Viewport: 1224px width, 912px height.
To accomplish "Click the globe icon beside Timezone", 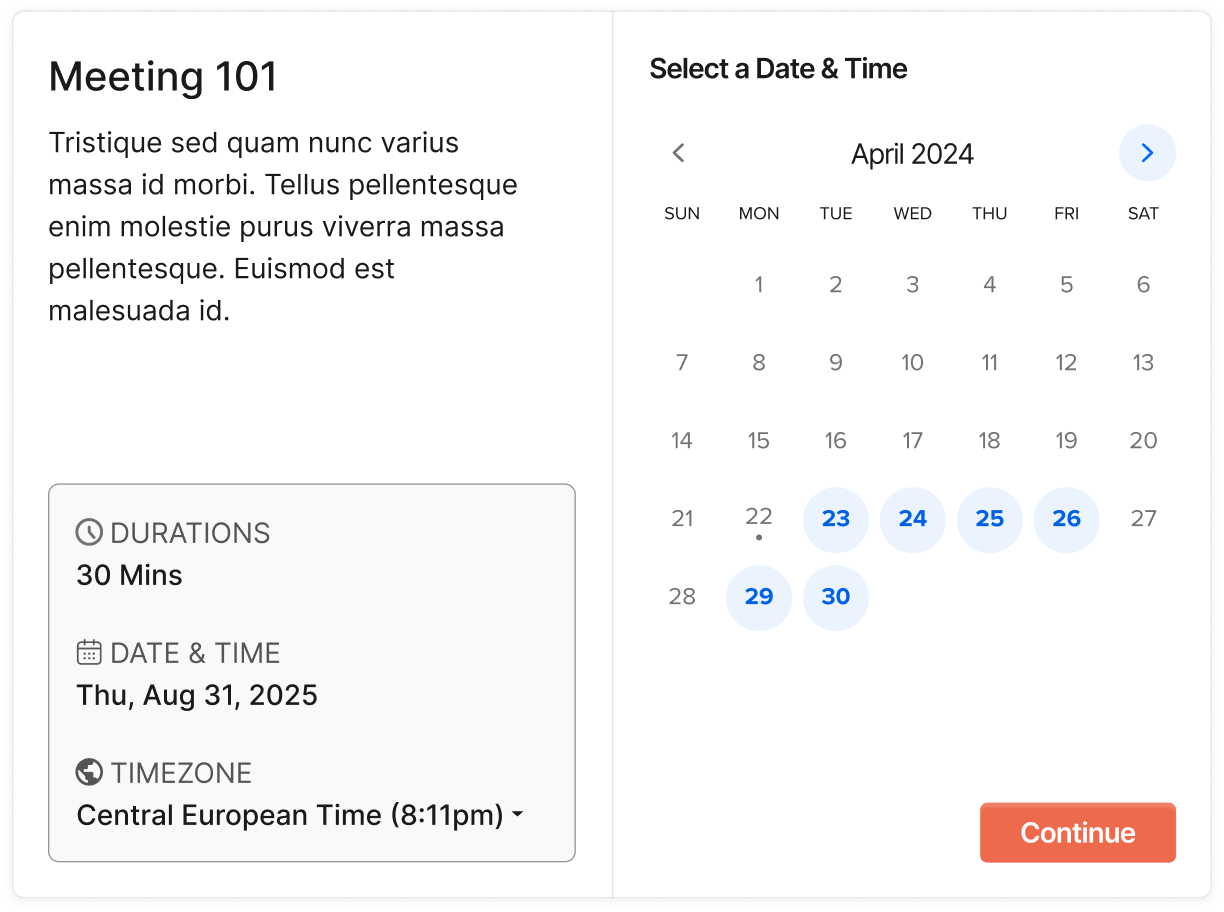I will coord(89,772).
